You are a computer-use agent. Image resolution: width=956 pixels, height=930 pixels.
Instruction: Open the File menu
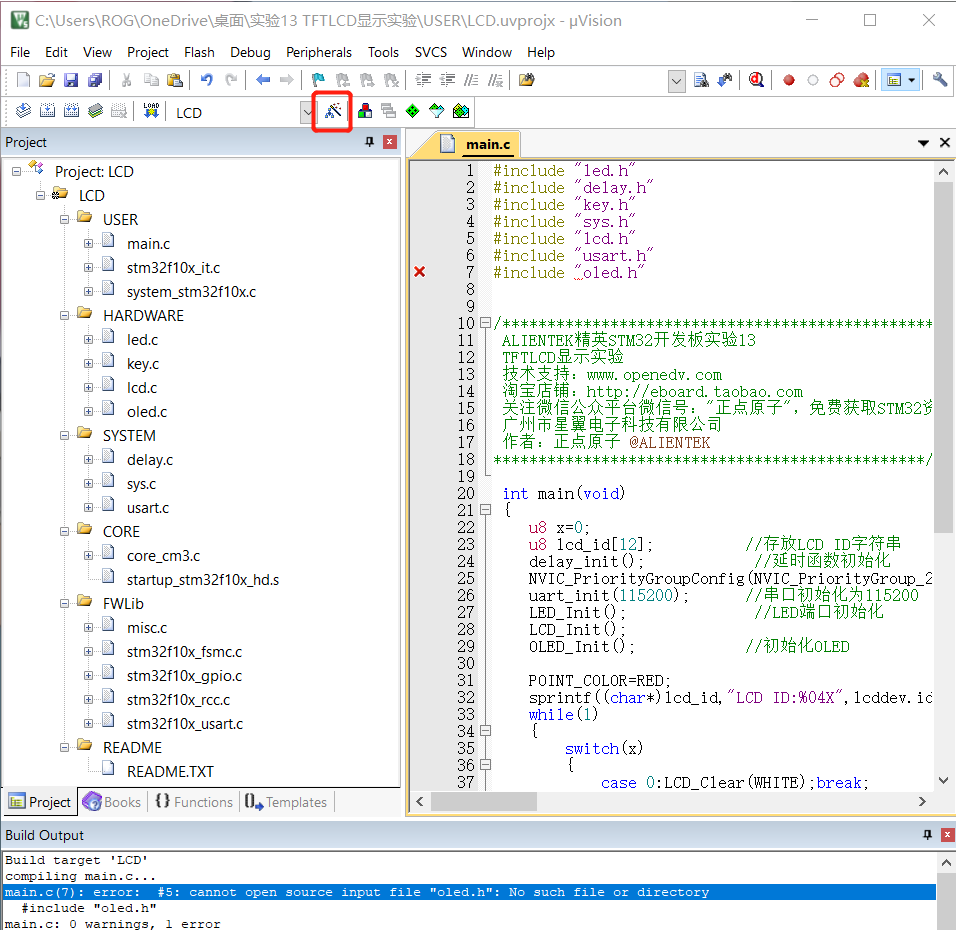point(20,52)
